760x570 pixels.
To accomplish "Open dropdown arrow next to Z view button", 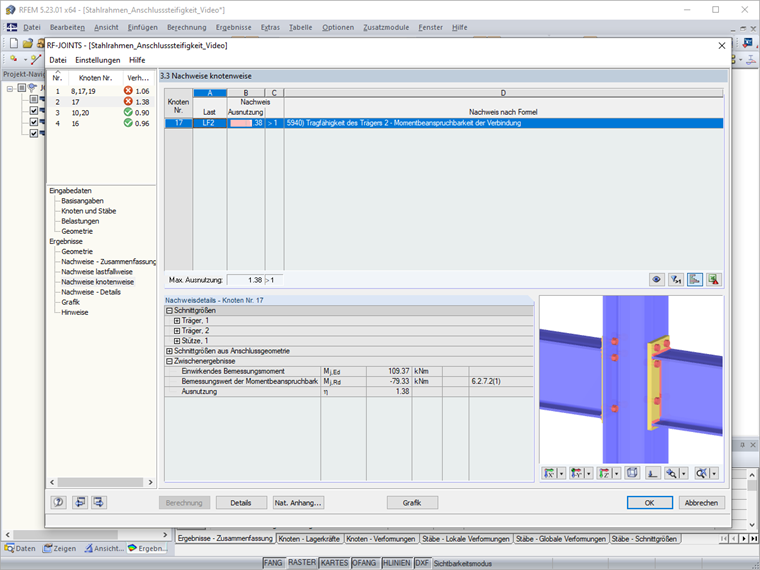I will (x=617, y=473).
